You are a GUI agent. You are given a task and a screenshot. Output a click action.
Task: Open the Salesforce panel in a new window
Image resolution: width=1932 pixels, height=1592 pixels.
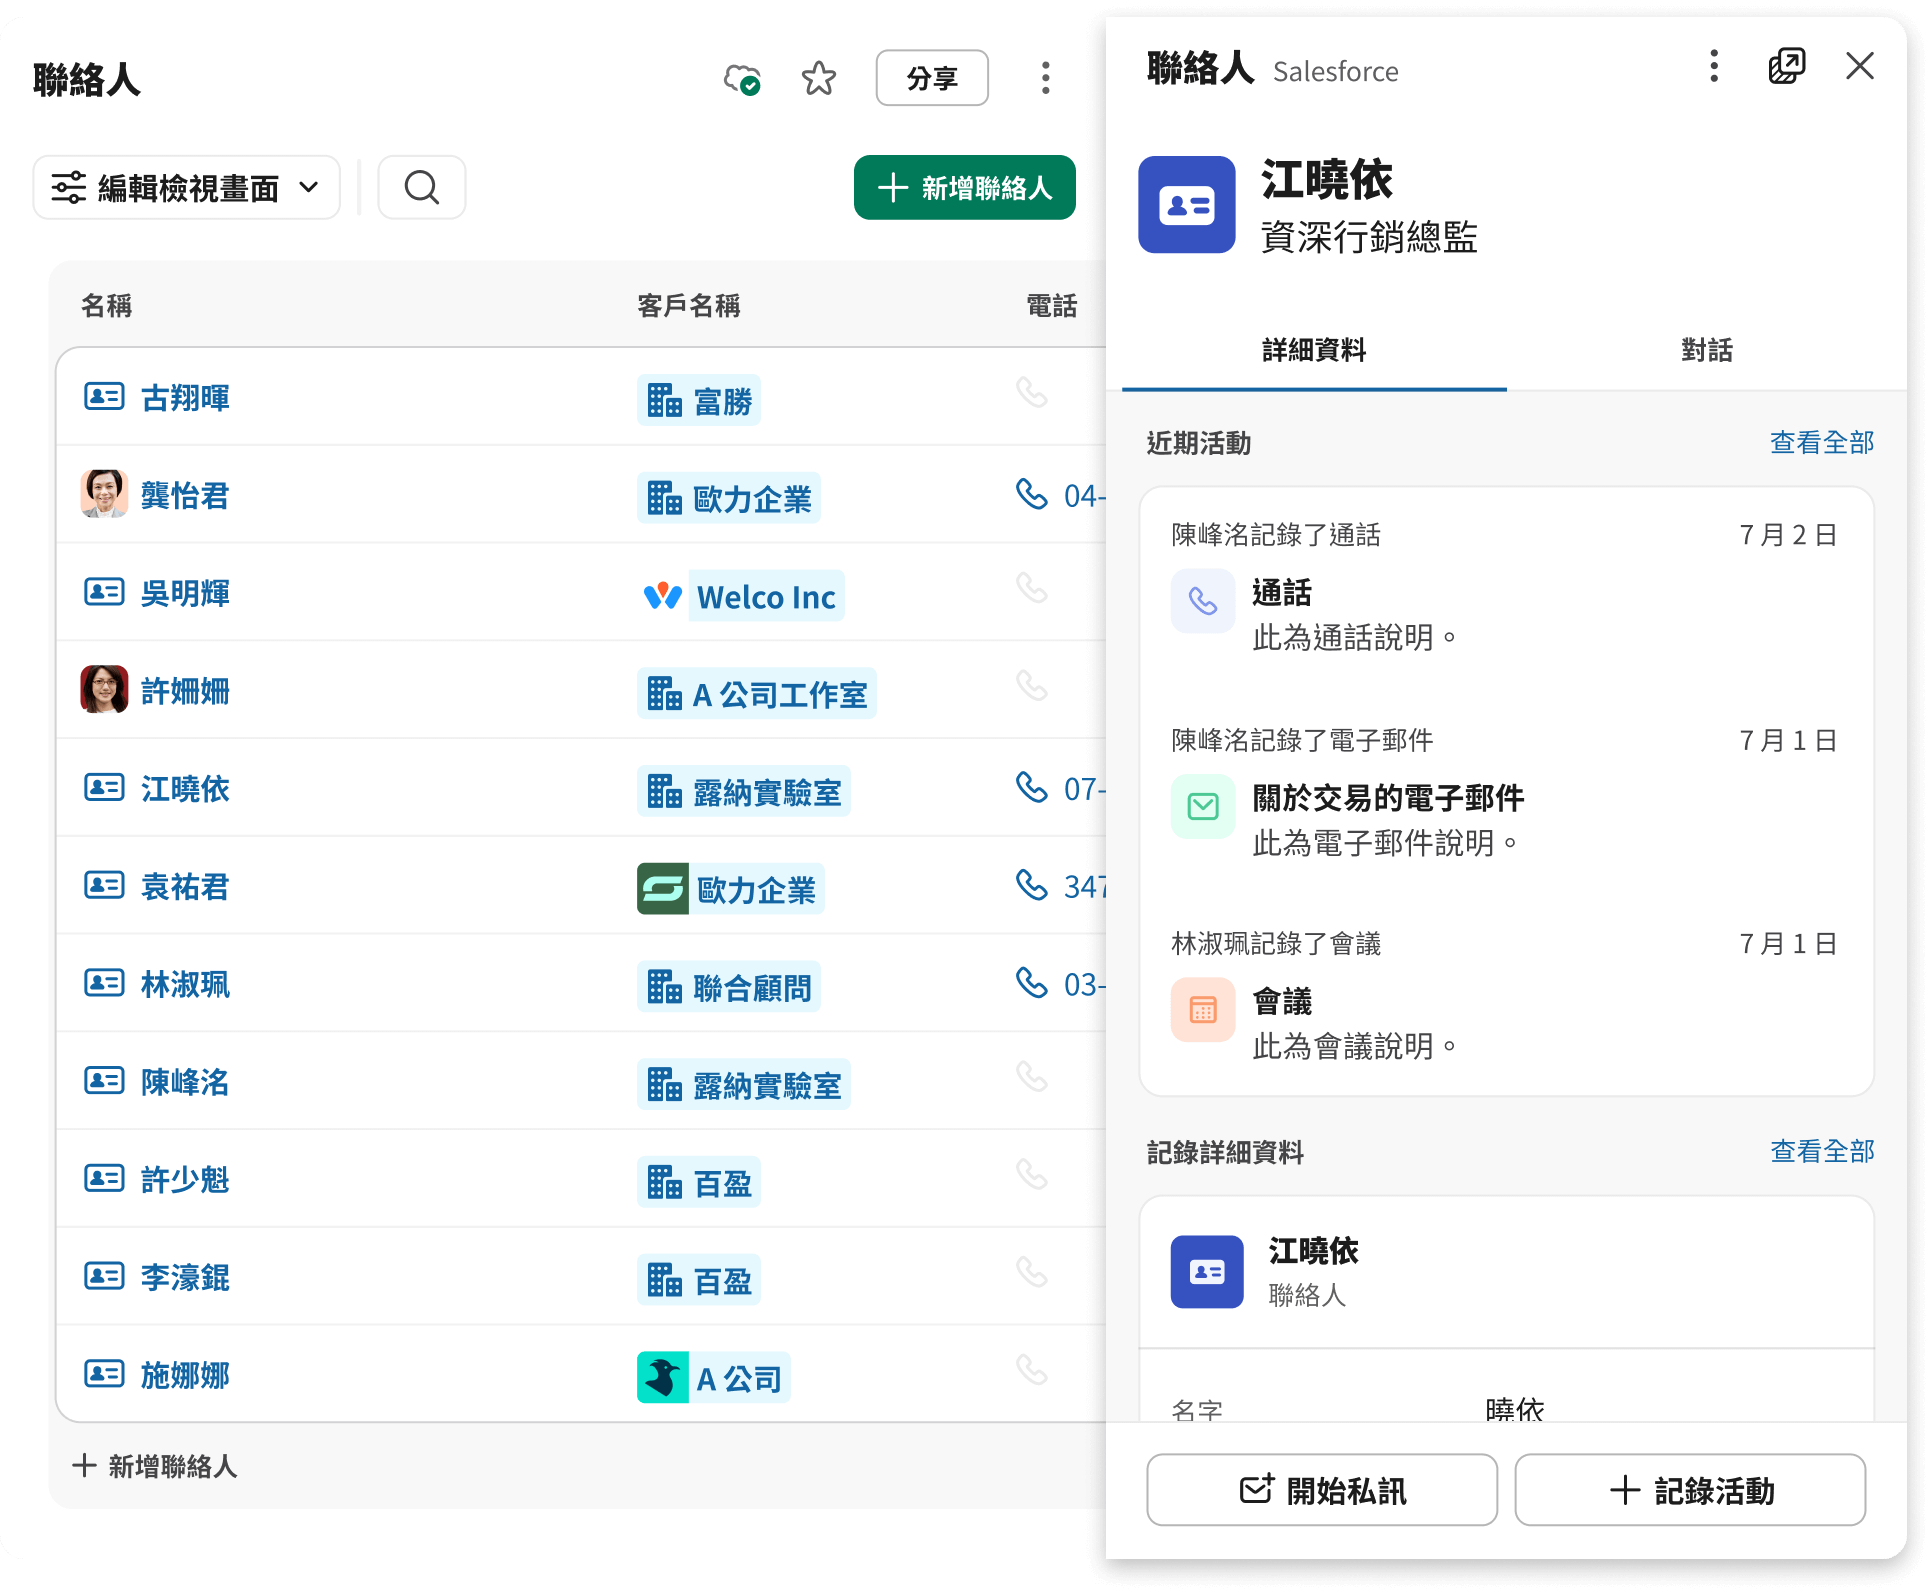[1787, 66]
